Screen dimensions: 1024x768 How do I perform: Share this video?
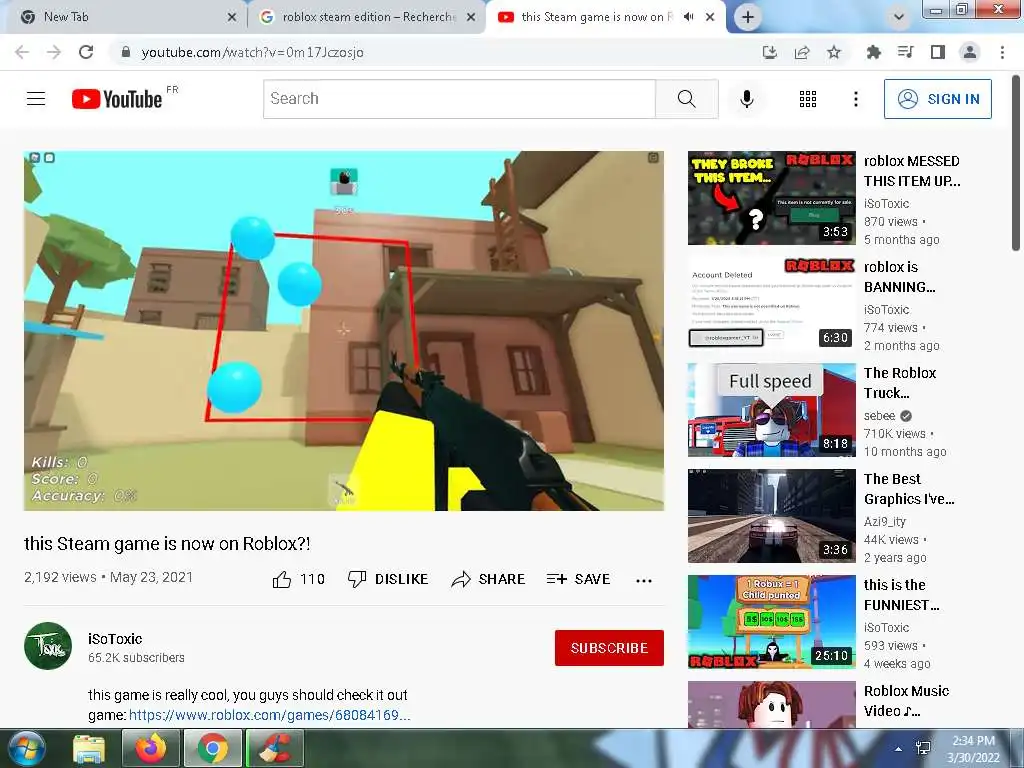point(488,579)
